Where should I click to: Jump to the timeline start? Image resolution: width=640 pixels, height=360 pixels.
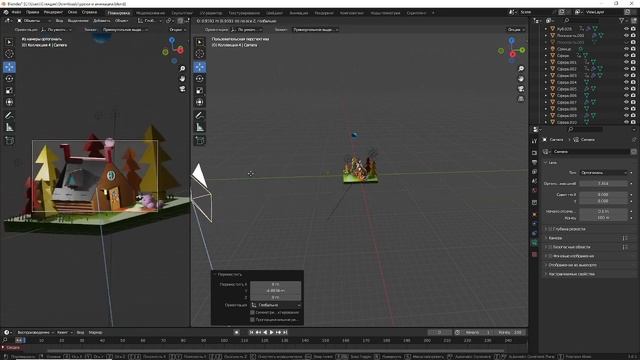click(251, 332)
